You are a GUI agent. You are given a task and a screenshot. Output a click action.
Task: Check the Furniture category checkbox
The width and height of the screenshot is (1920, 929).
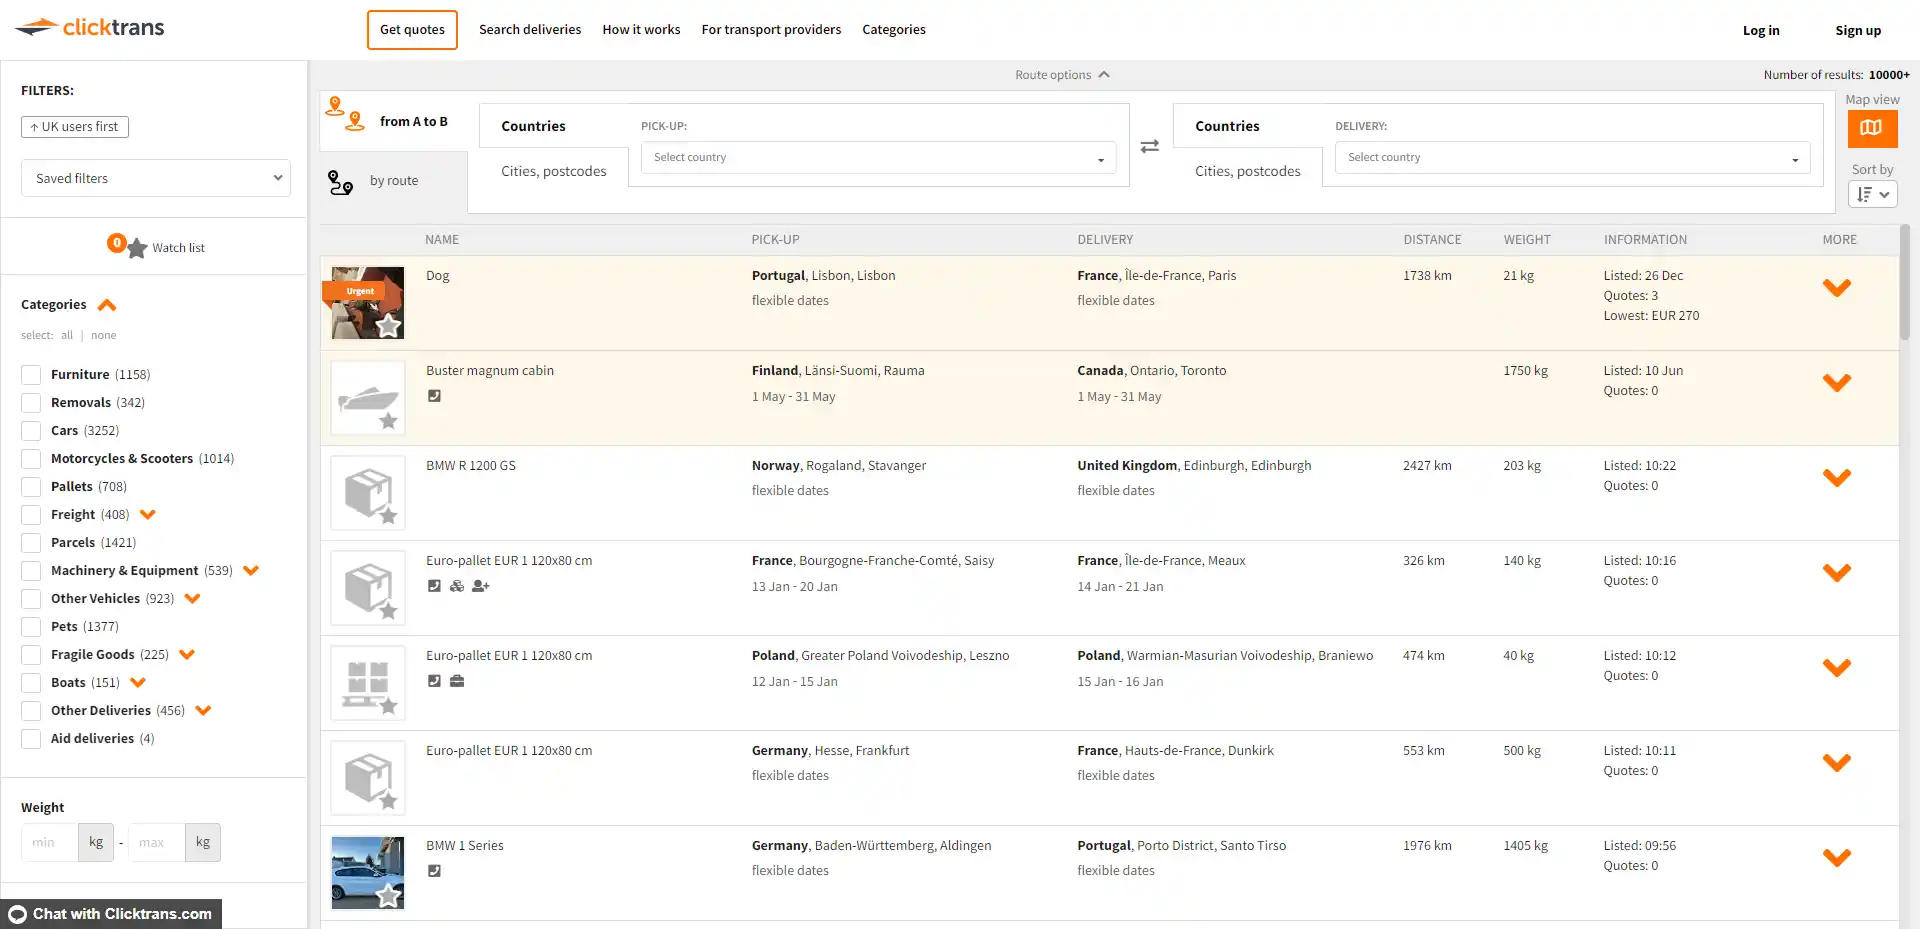tap(31, 375)
